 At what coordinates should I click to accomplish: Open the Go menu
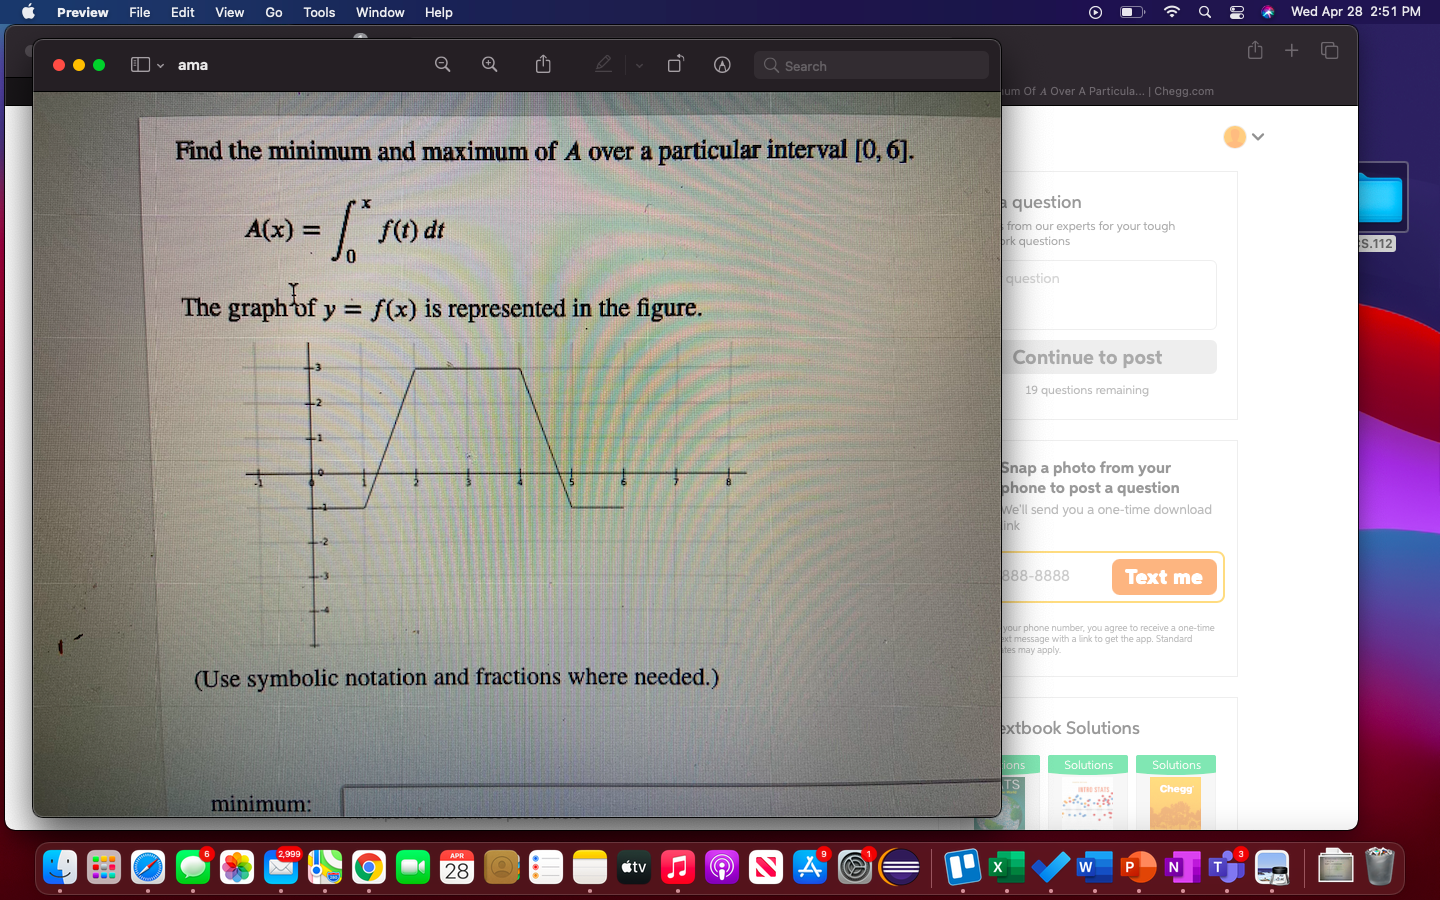274,12
